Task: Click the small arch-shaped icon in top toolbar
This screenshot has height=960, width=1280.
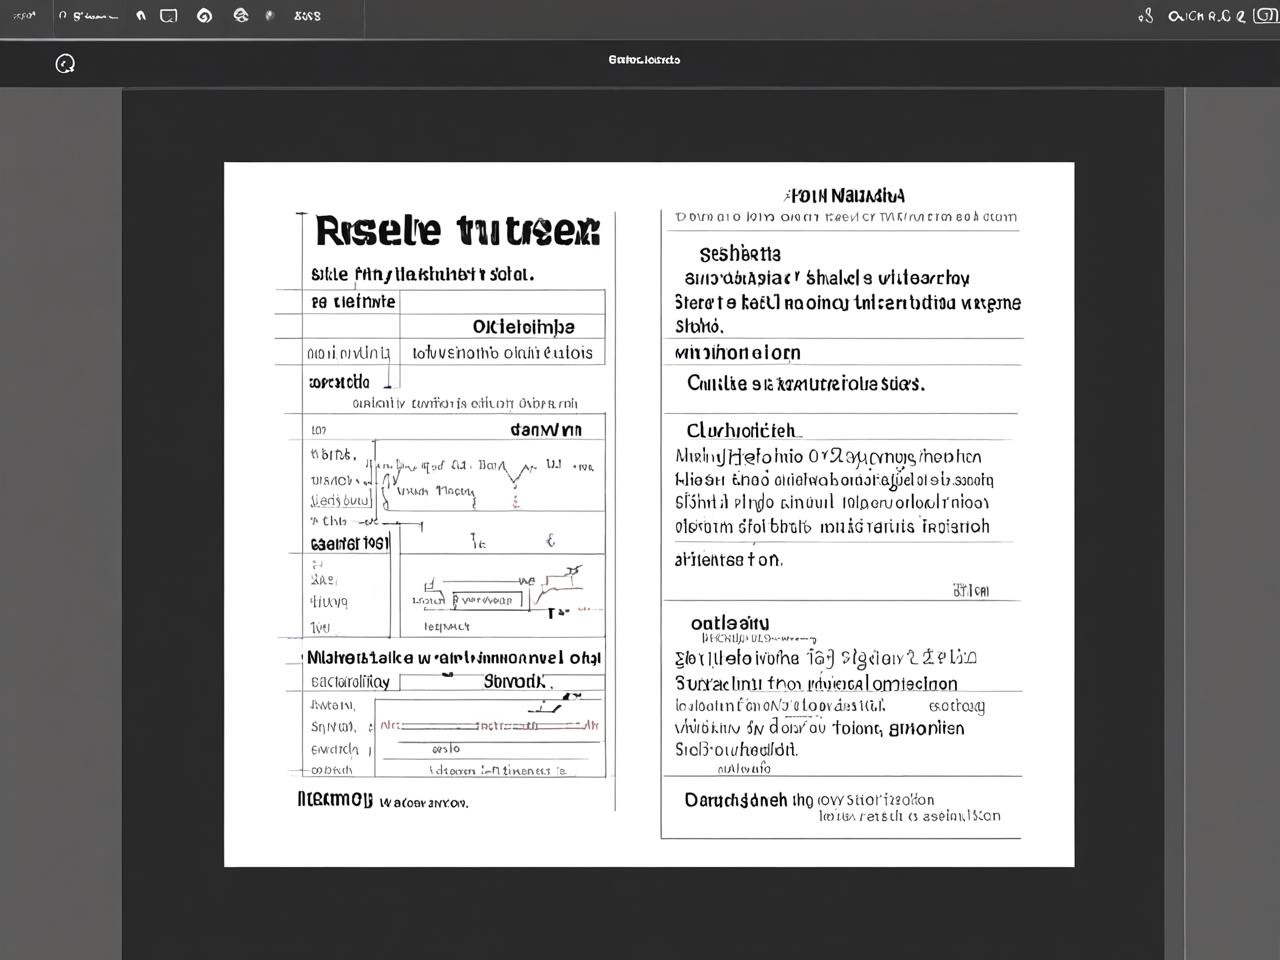Action: click(141, 16)
